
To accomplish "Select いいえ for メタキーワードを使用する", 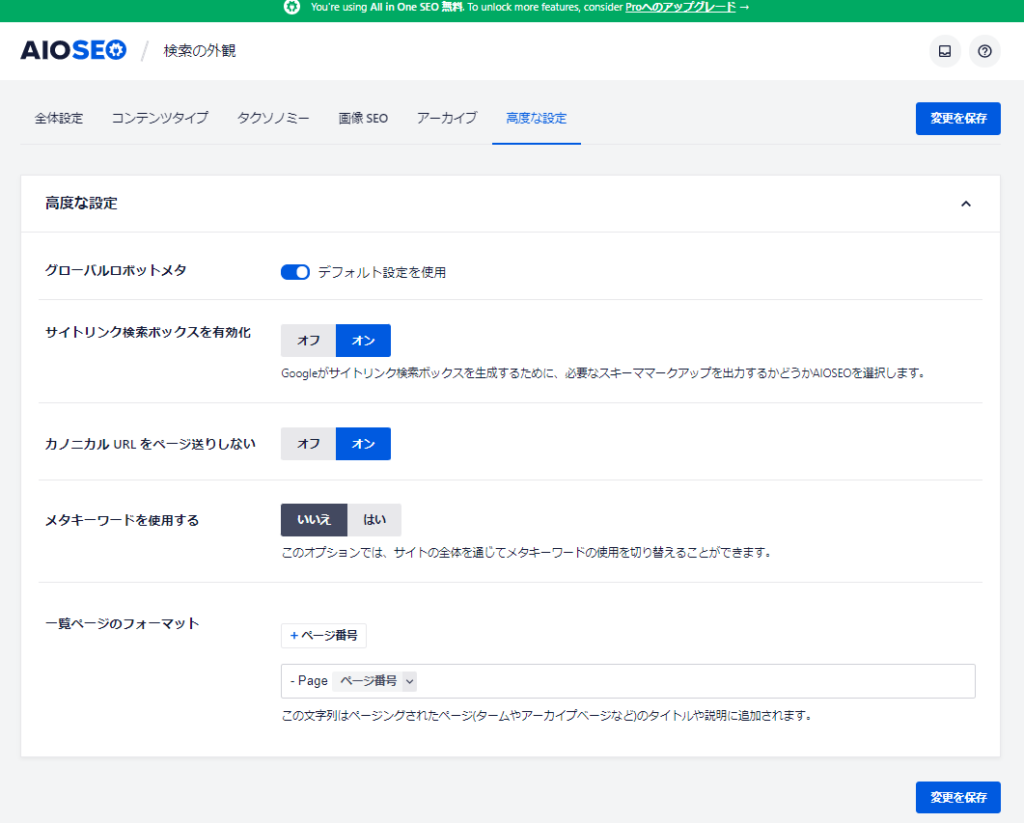I will [x=313, y=520].
